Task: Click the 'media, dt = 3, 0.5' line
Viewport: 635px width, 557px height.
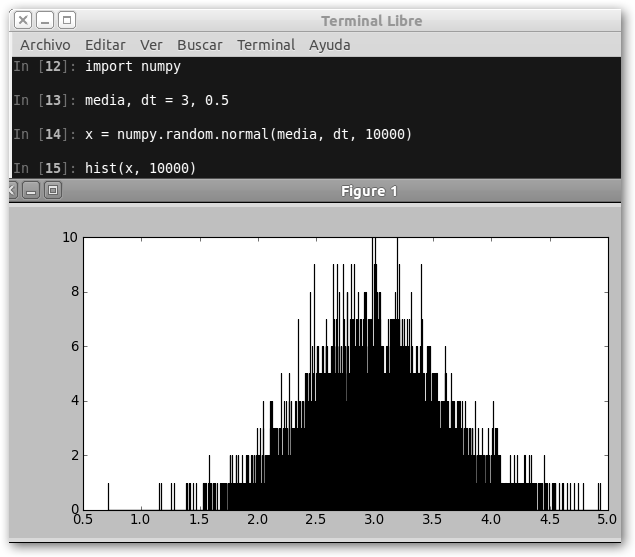Action: coord(157,101)
